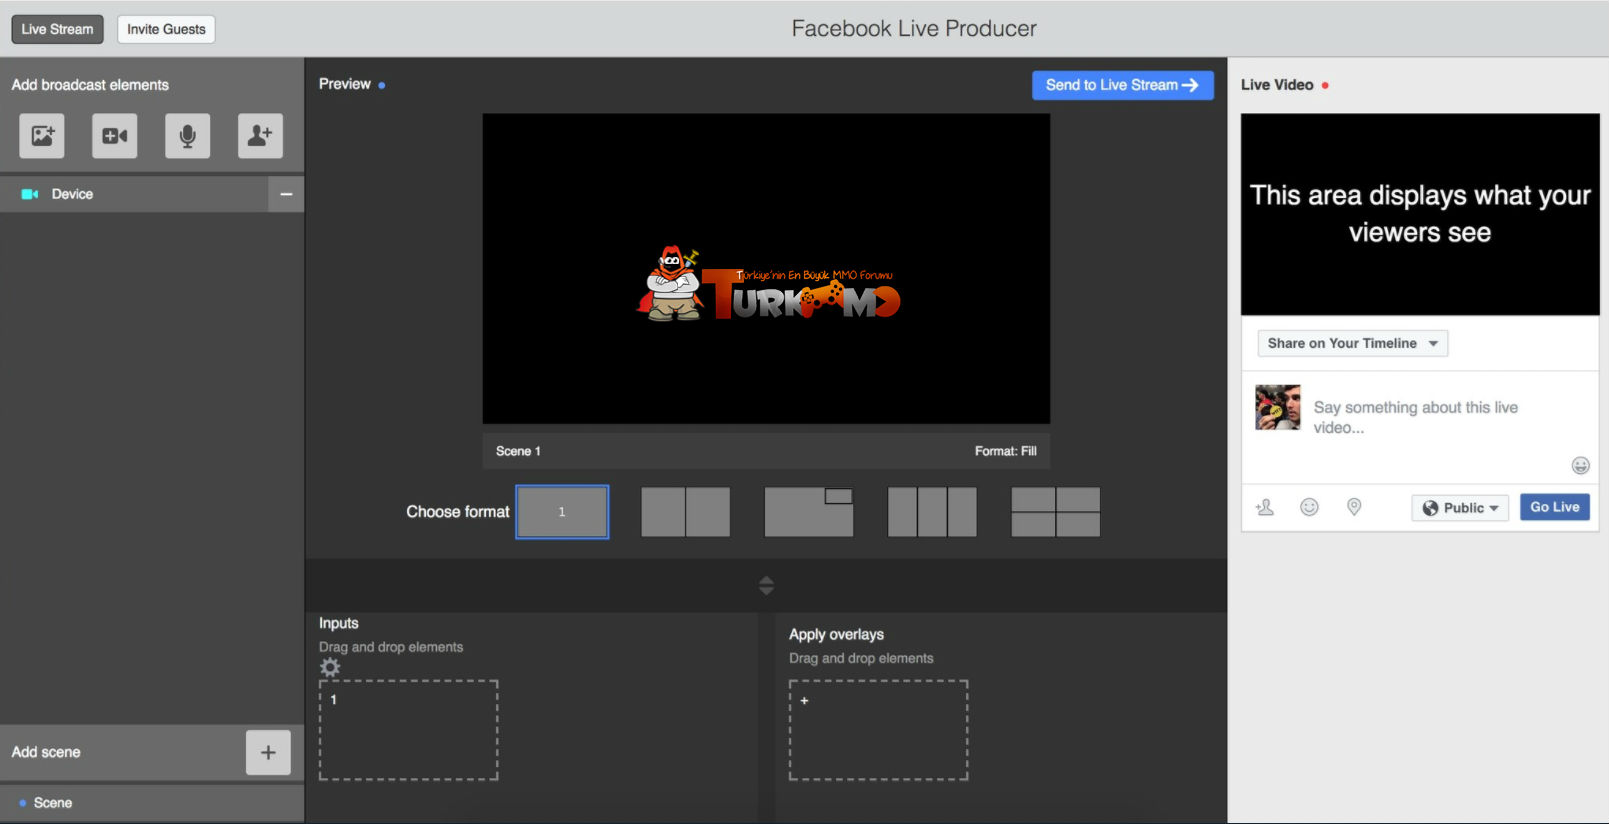Image resolution: width=1609 pixels, height=824 pixels.
Task: Open Share on Your Timeline dropdown
Action: coord(1353,343)
